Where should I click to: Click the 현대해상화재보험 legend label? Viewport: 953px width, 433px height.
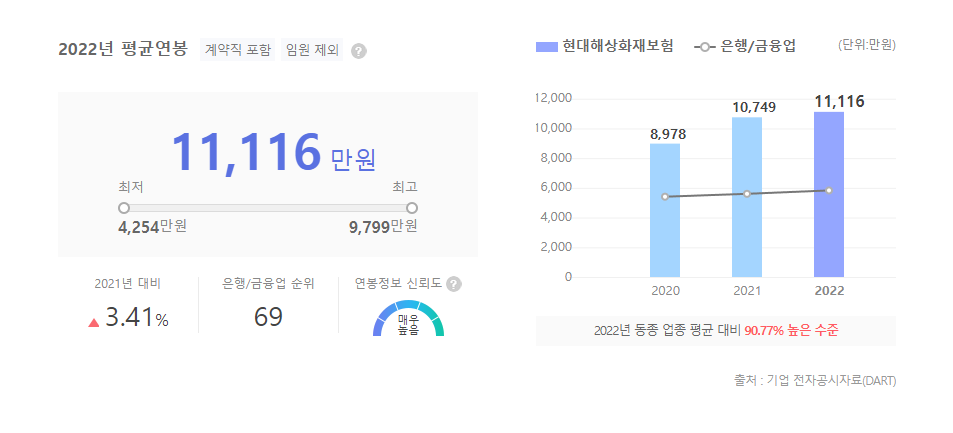click(618, 46)
